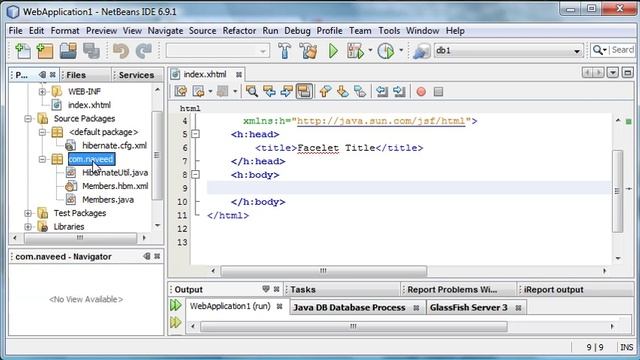Expand the Test Packages node
This screenshot has width=640, height=360.
pyautogui.click(x=28, y=213)
